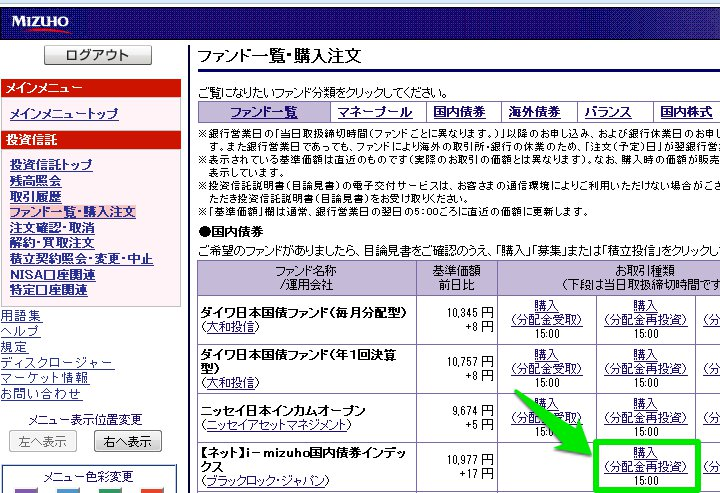Screen dimensions: 720x493
Task: Select ファンド一覧・購入注文 in sidebar
Action: pos(73,212)
